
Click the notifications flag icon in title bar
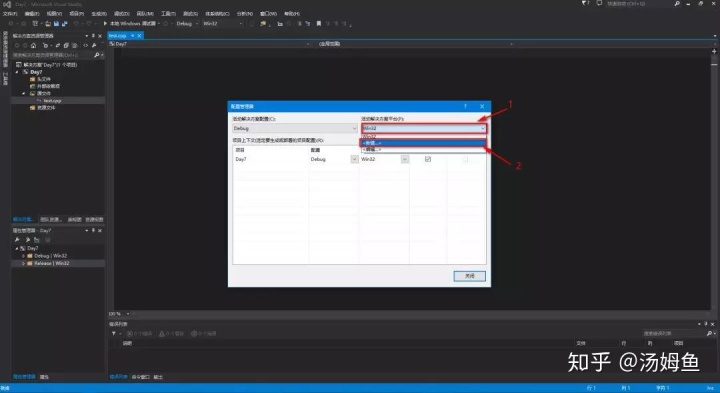[x=585, y=3]
